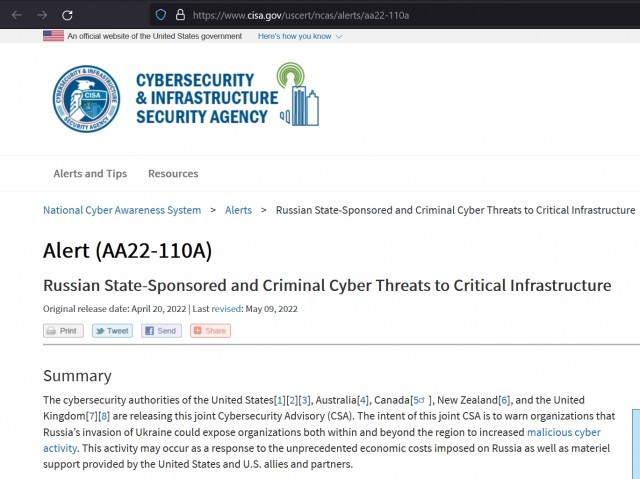Click 'An official website of the United States government' text

(x=155, y=36)
